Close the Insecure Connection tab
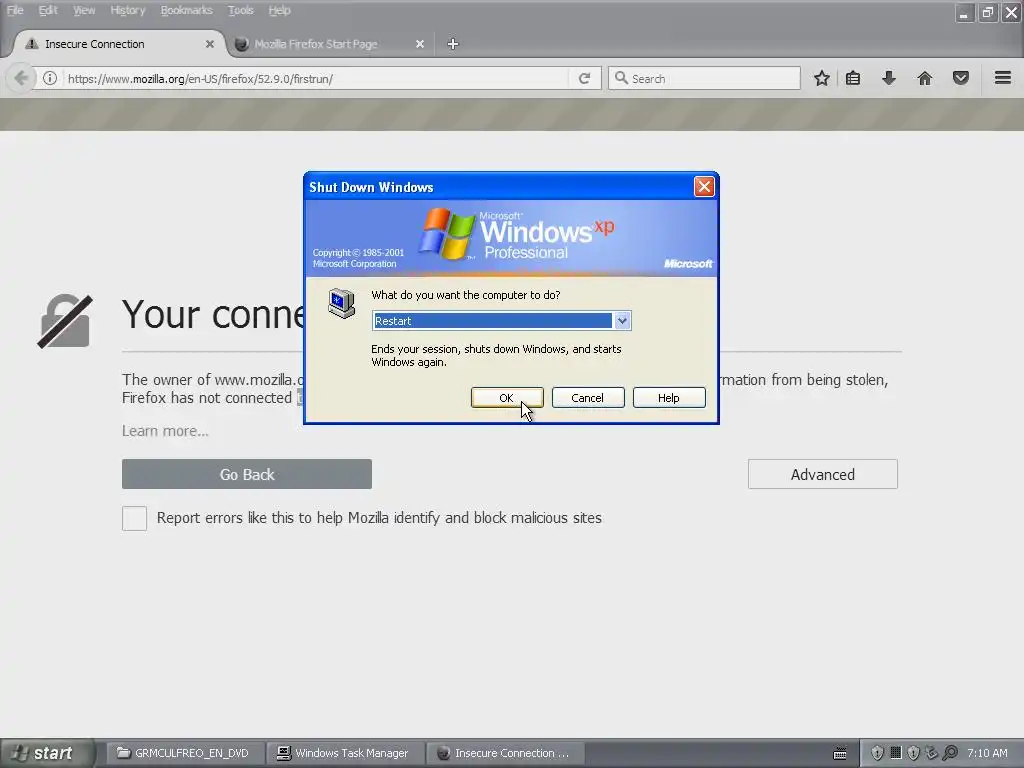This screenshot has width=1024, height=768. click(210, 44)
